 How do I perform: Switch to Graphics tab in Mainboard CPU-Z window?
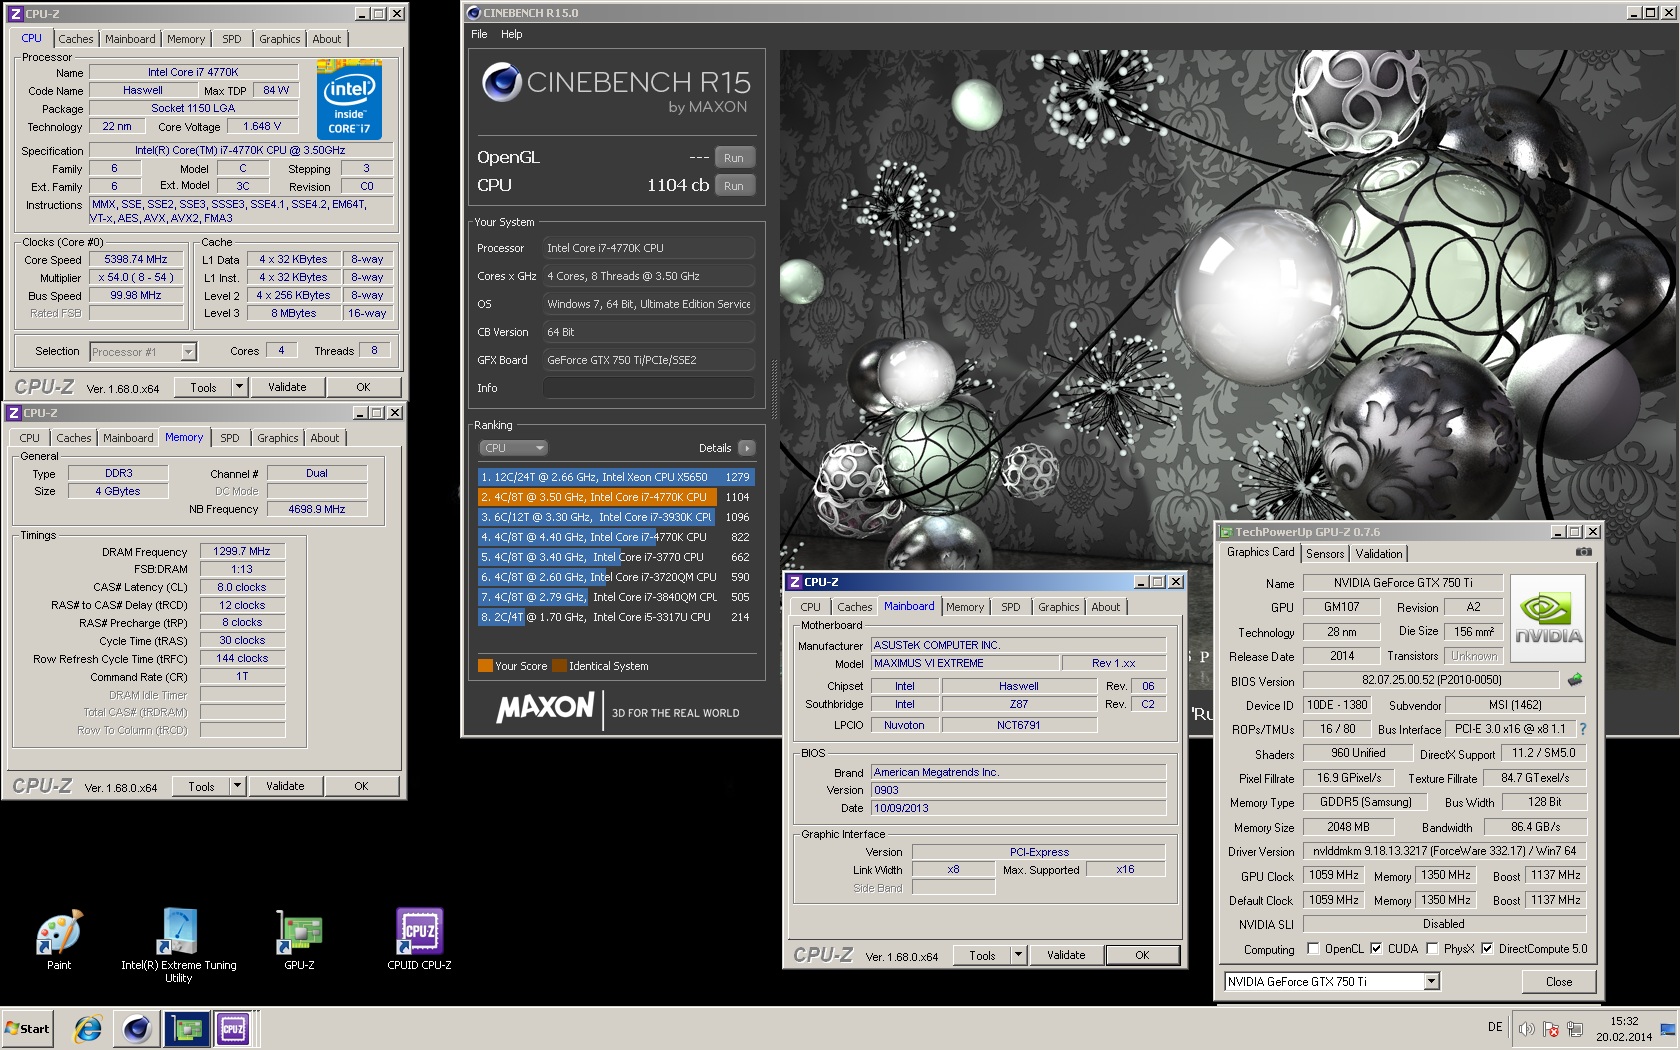[1058, 607]
